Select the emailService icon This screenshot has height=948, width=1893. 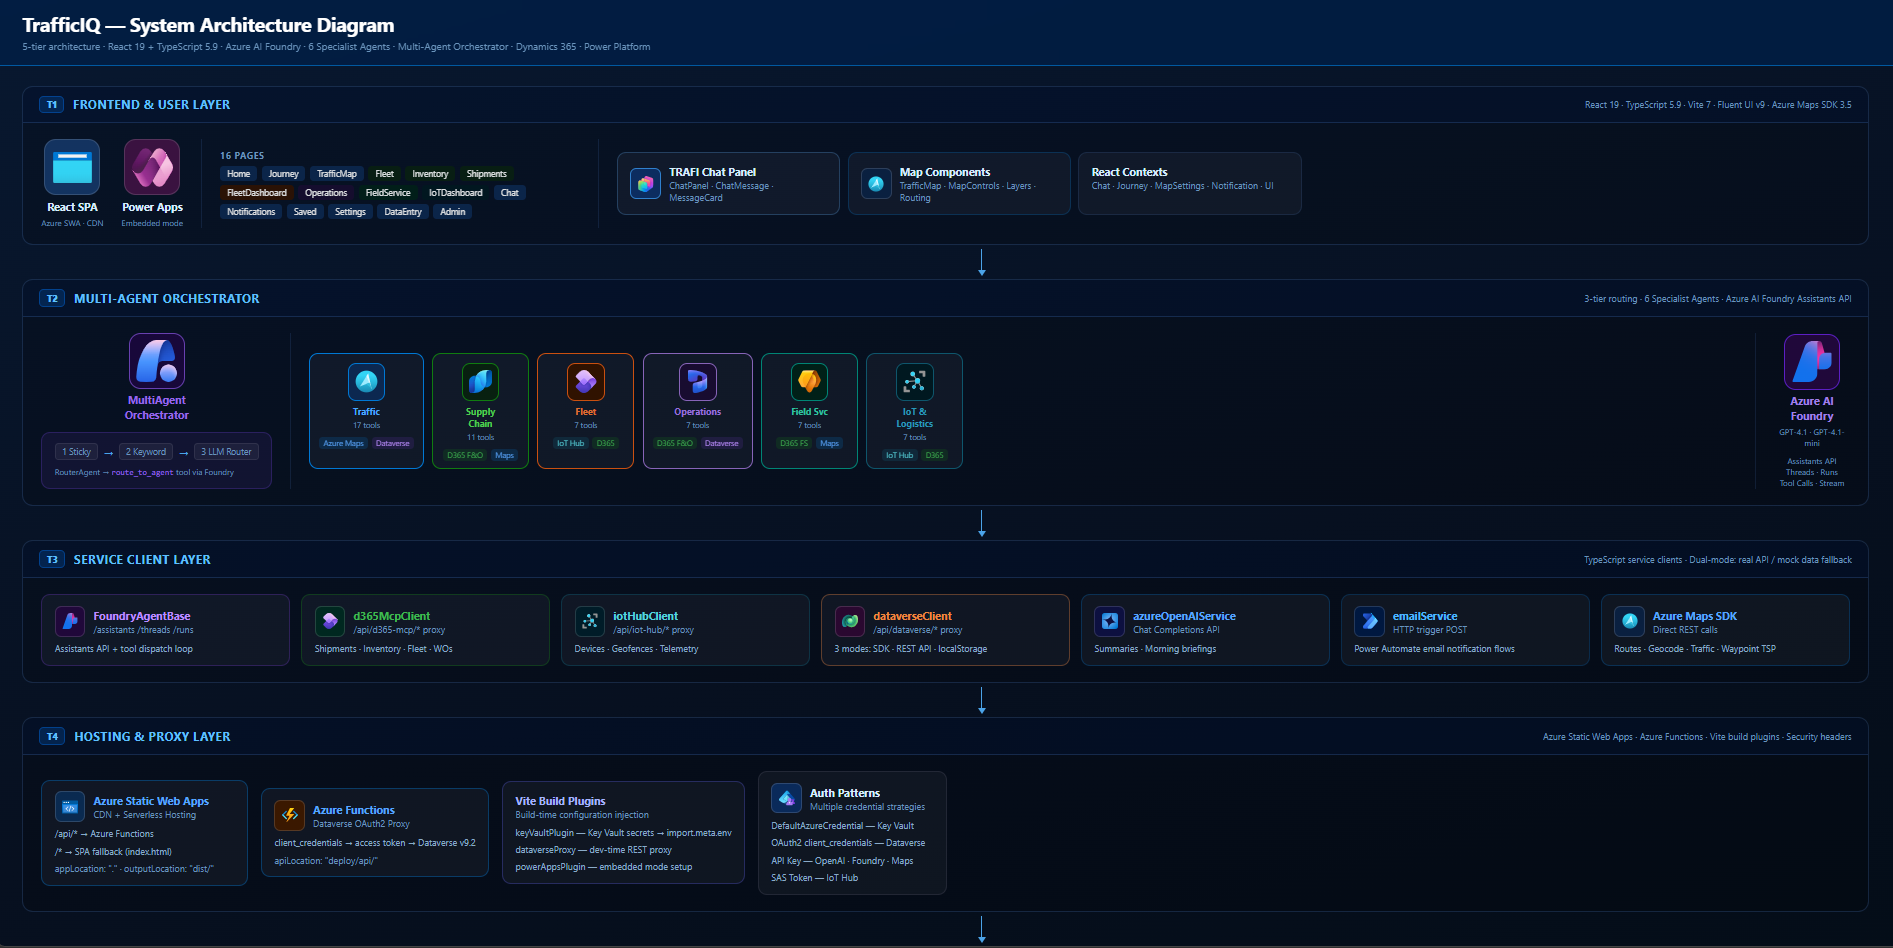(1370, 621)
